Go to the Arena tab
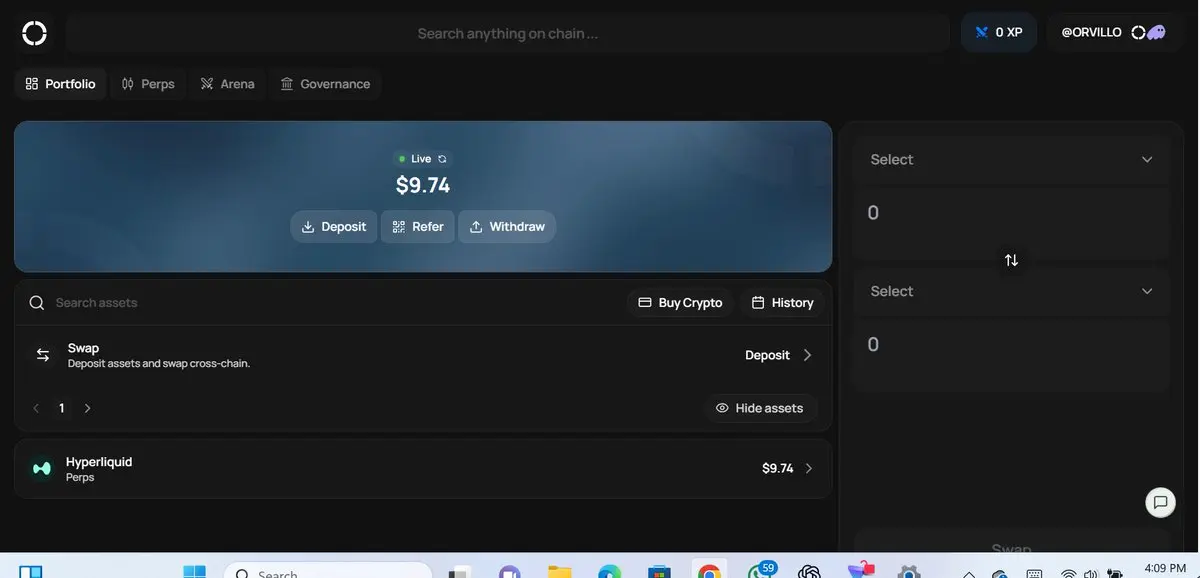Screen dimensions: 1200x578 227,84
